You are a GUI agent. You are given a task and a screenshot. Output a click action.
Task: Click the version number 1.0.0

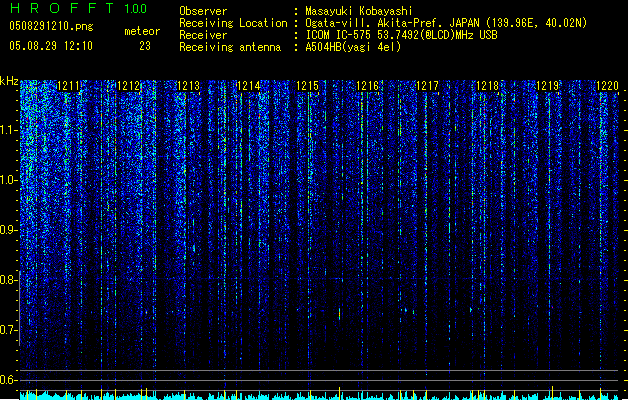[135, 9]
